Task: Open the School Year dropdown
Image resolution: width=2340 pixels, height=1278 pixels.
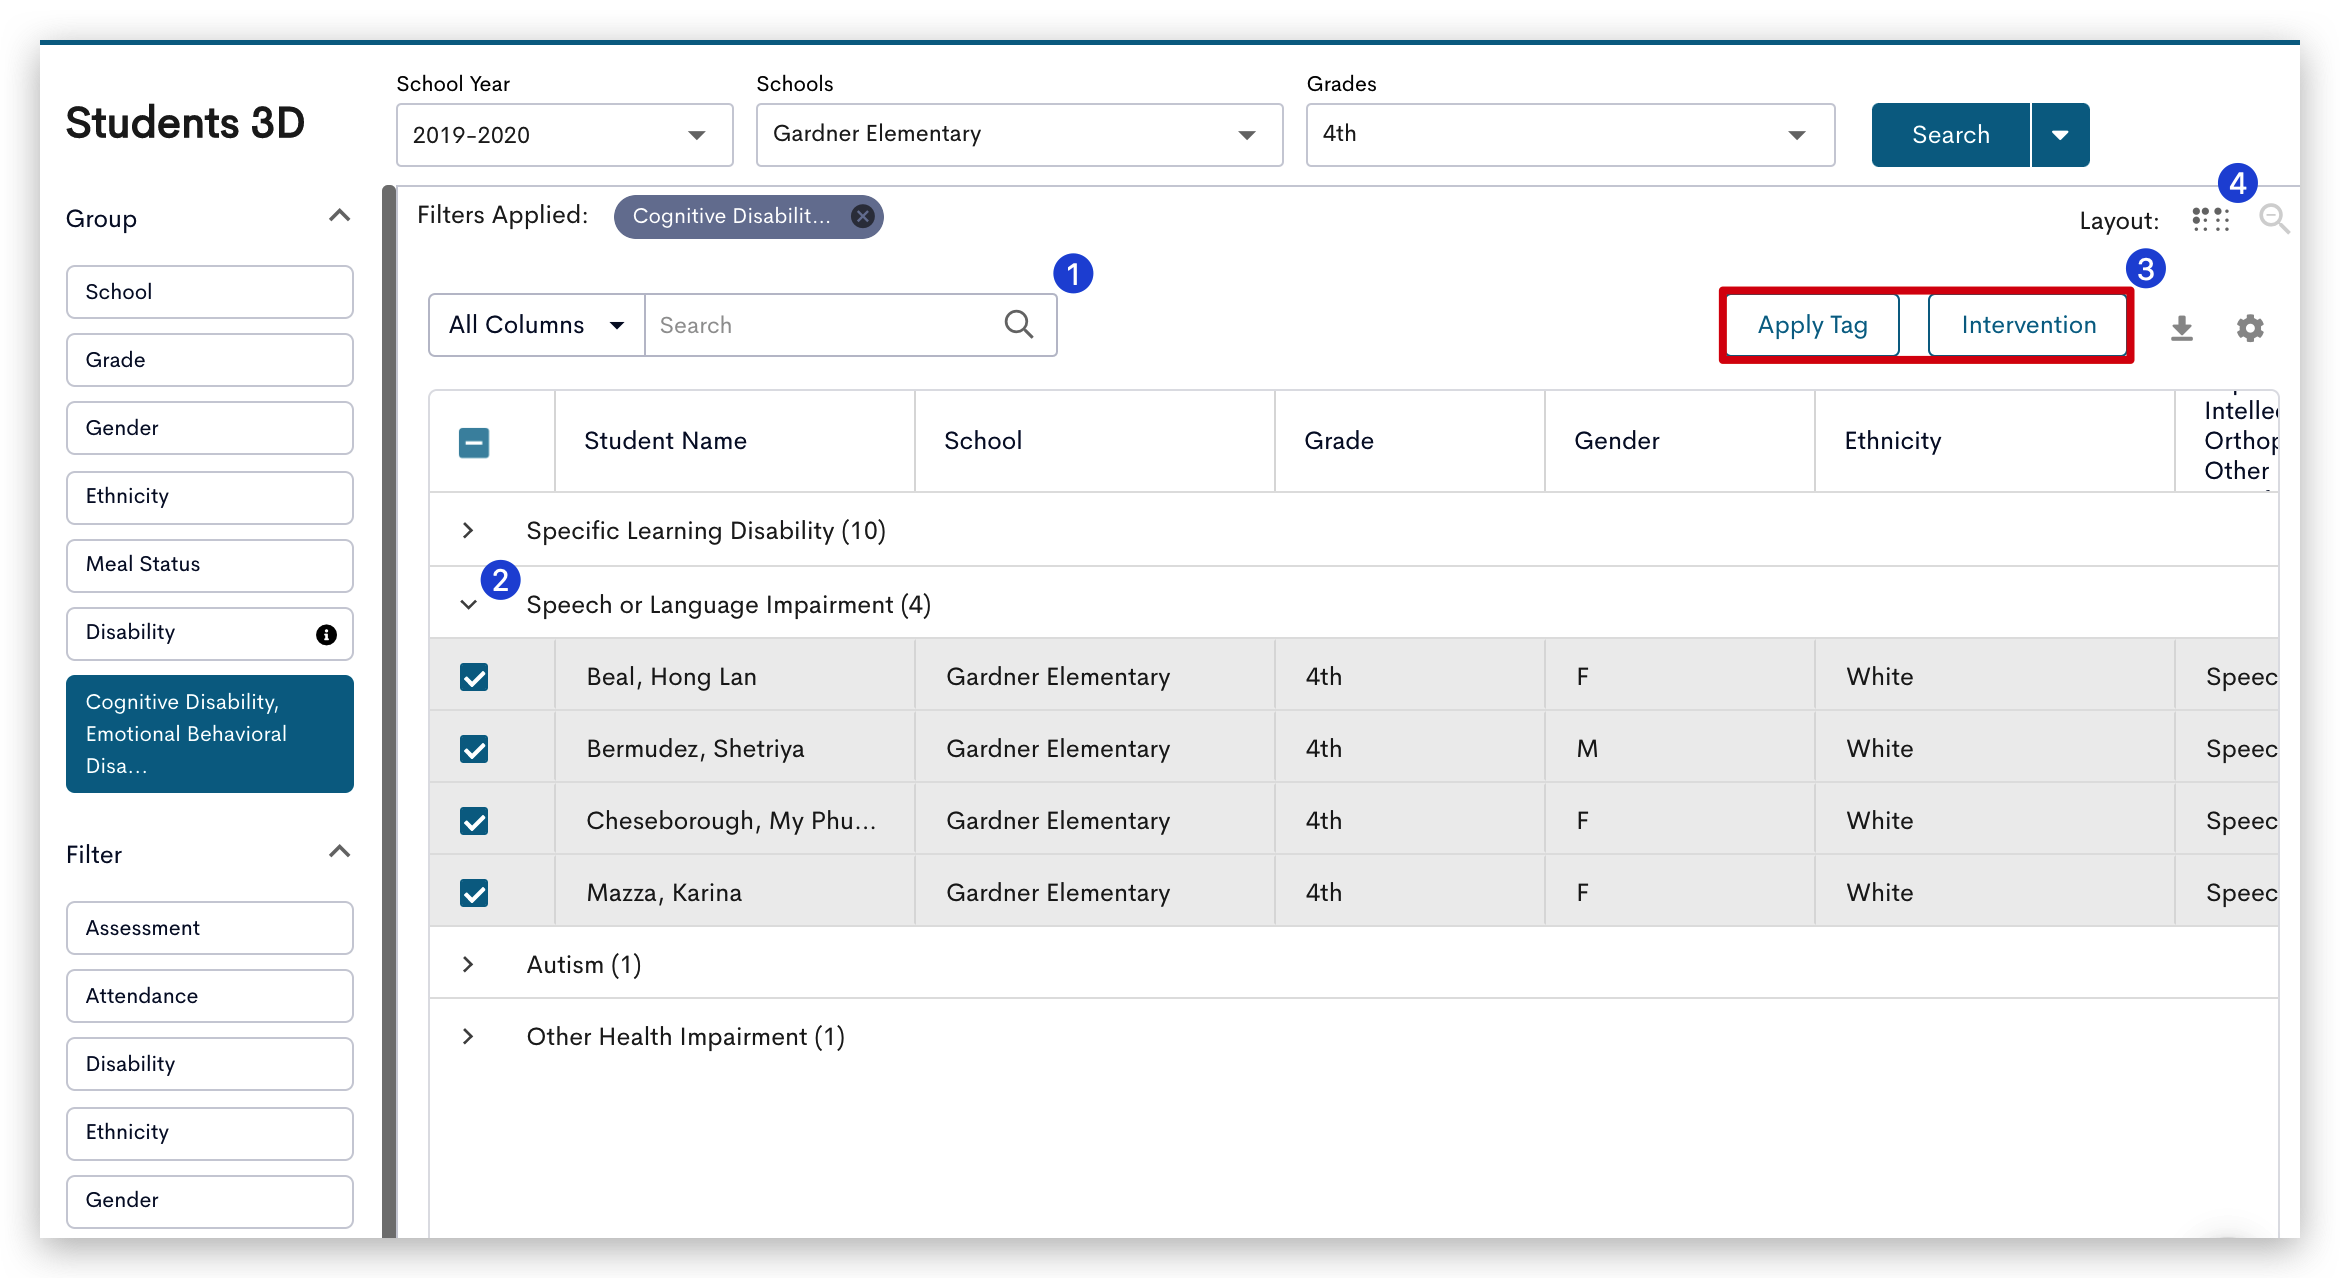Action: pos(564,135)
